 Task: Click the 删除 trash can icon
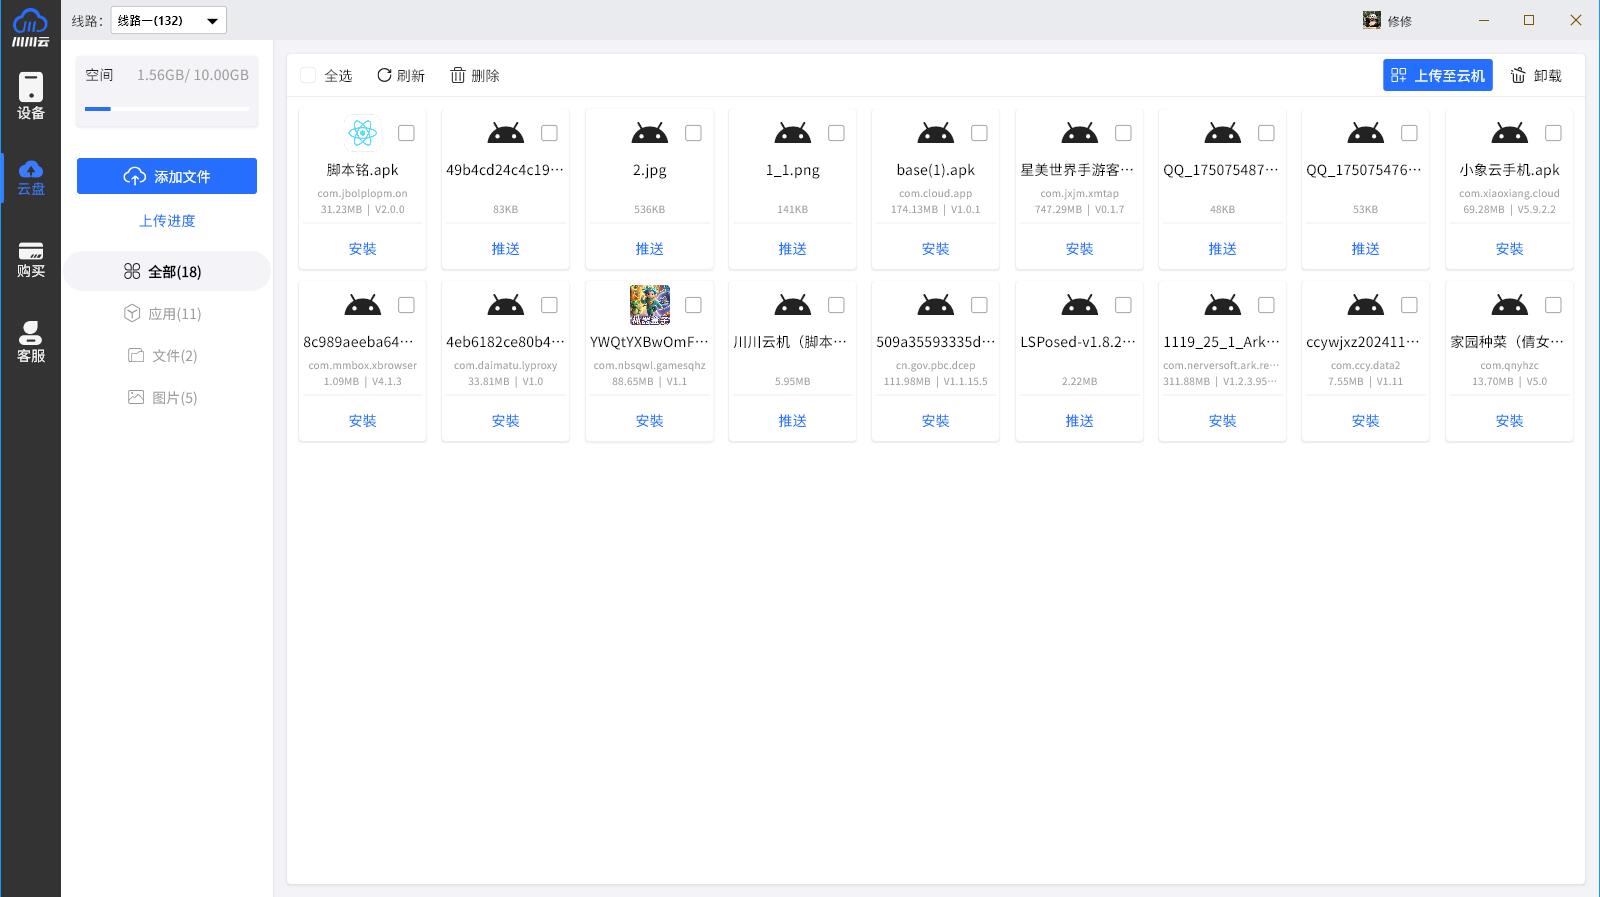[x=458, y=75]
